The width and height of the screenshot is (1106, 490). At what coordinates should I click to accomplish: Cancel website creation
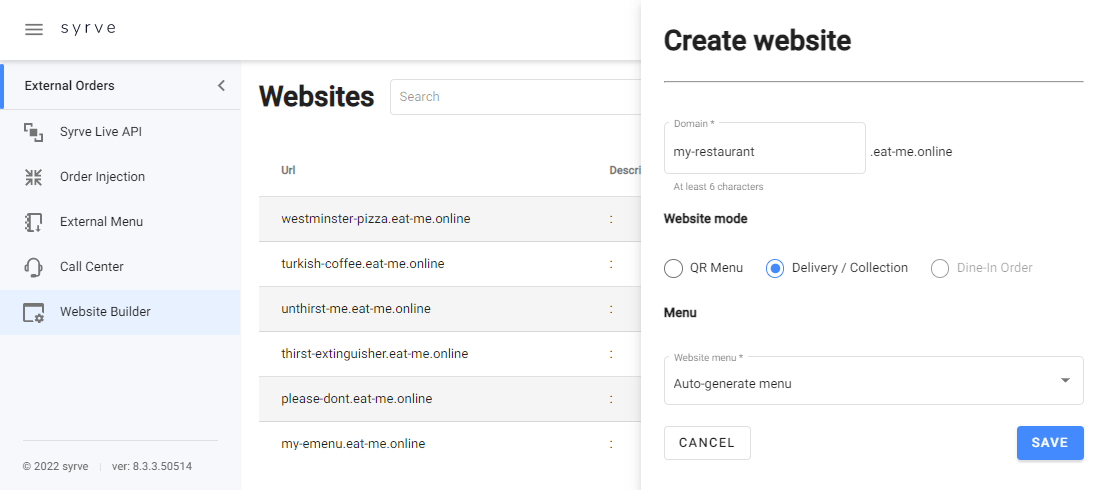707,443
